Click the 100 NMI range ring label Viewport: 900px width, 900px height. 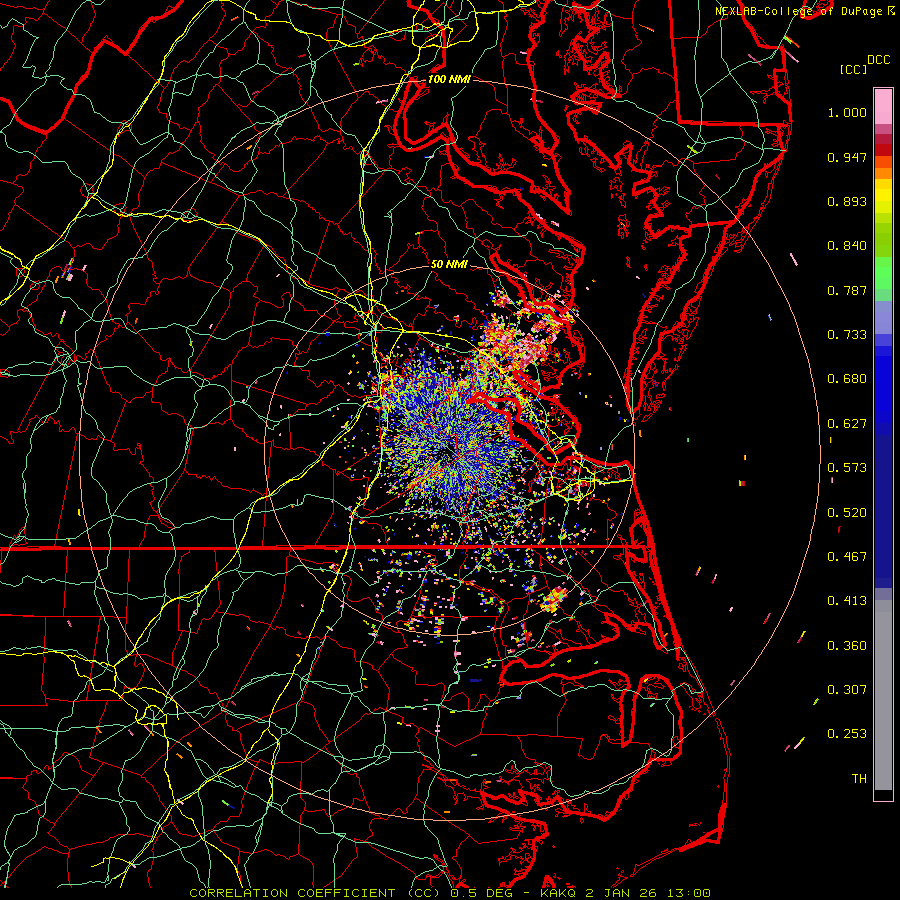pos(449,79)
